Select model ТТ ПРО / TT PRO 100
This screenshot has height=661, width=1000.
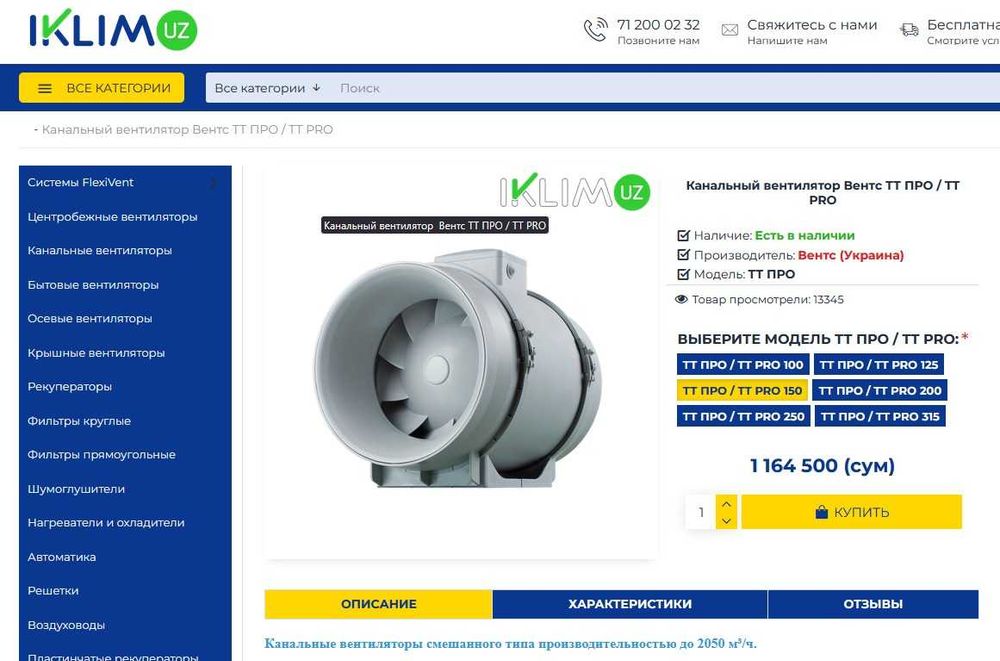(743, 365)
